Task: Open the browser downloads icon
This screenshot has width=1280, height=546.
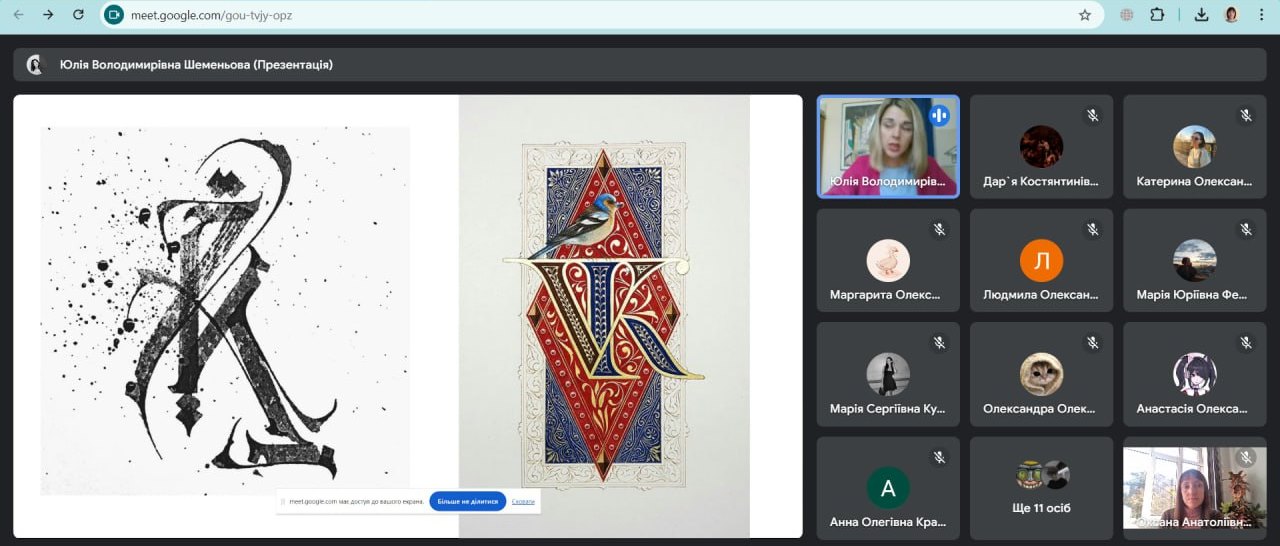Action: (1201, 15)
